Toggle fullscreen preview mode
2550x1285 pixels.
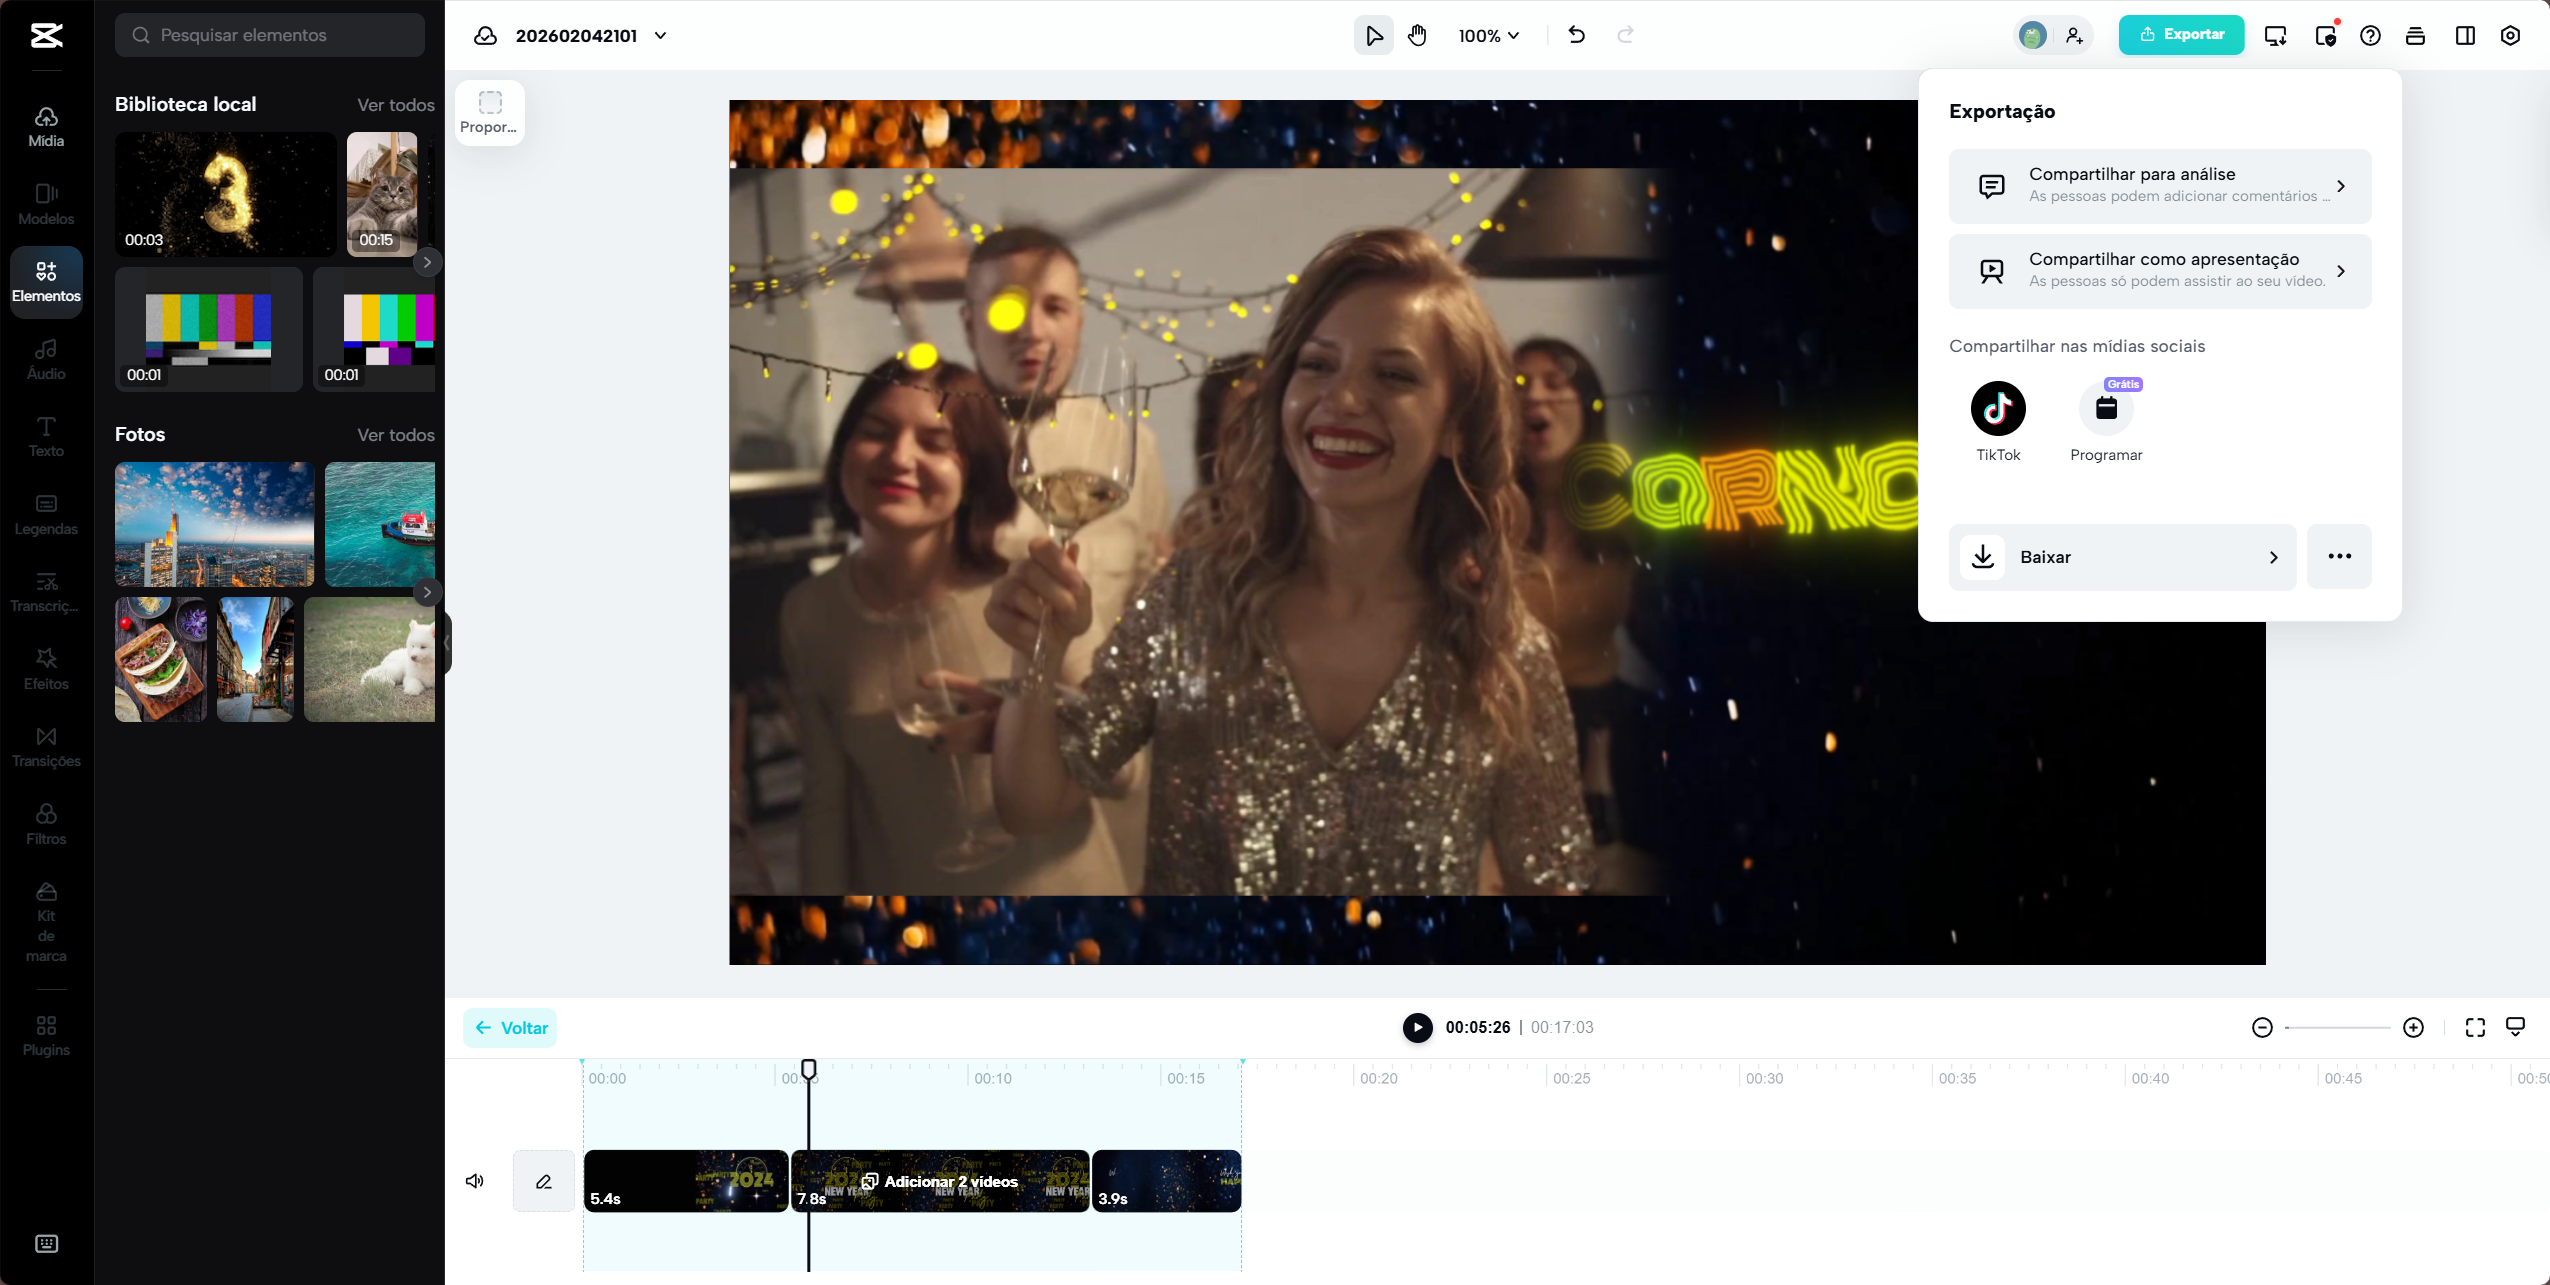point(2475,1027)
